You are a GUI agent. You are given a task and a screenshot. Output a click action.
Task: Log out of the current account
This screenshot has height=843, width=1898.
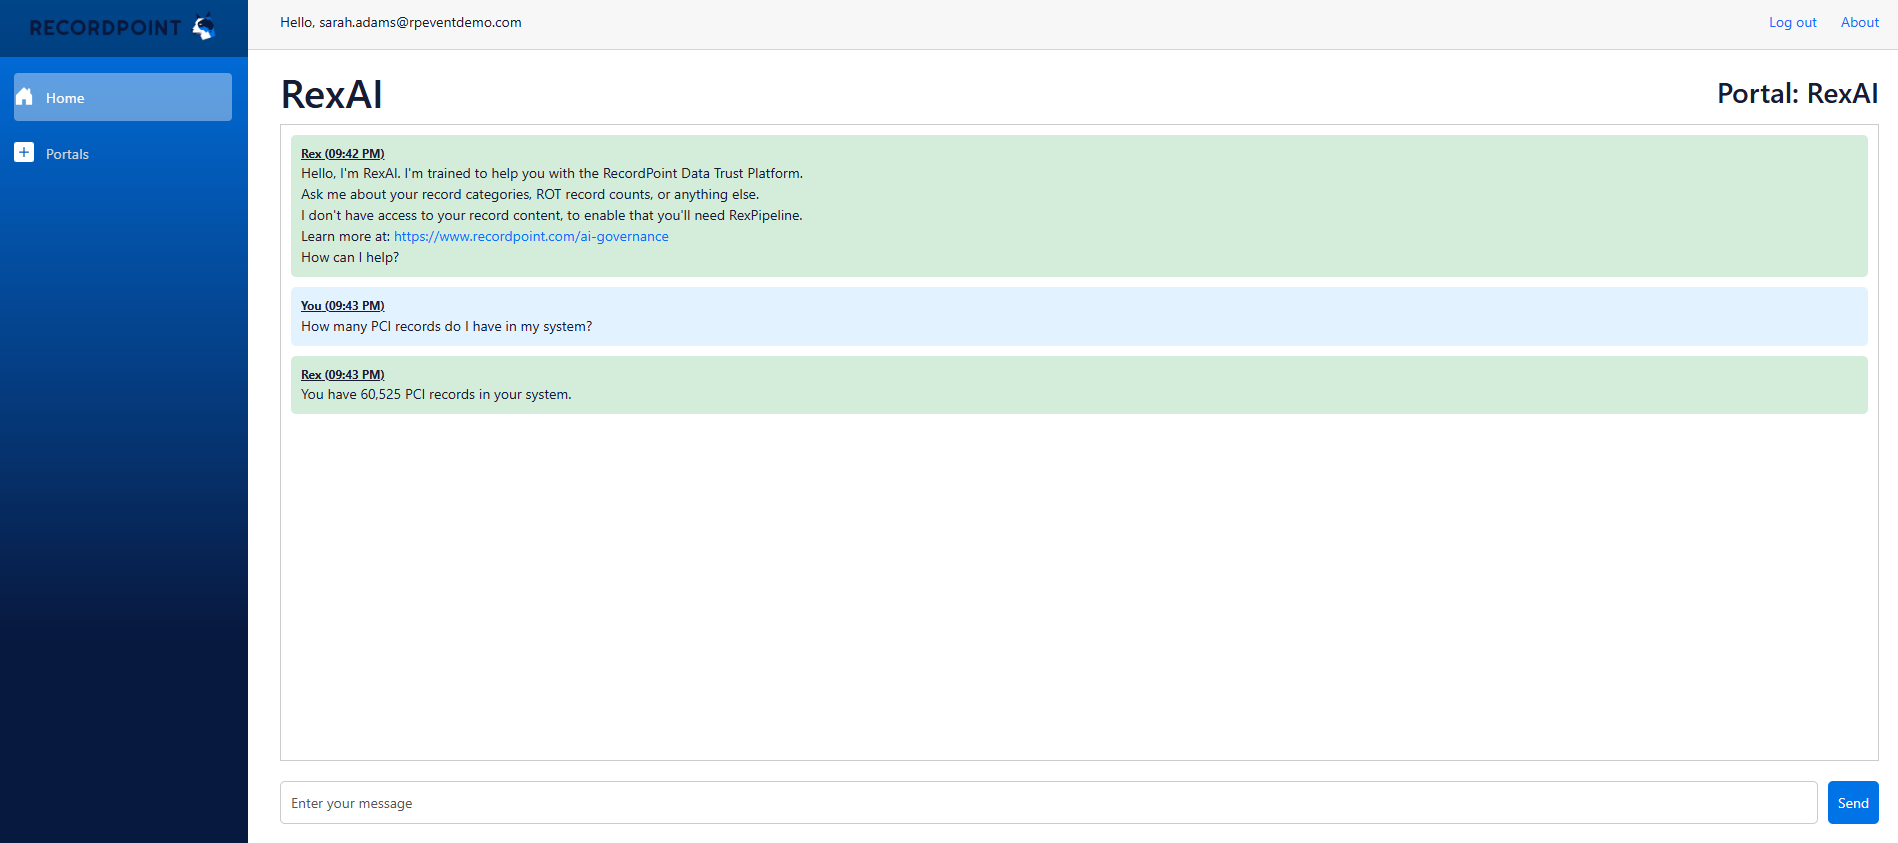1792,22
